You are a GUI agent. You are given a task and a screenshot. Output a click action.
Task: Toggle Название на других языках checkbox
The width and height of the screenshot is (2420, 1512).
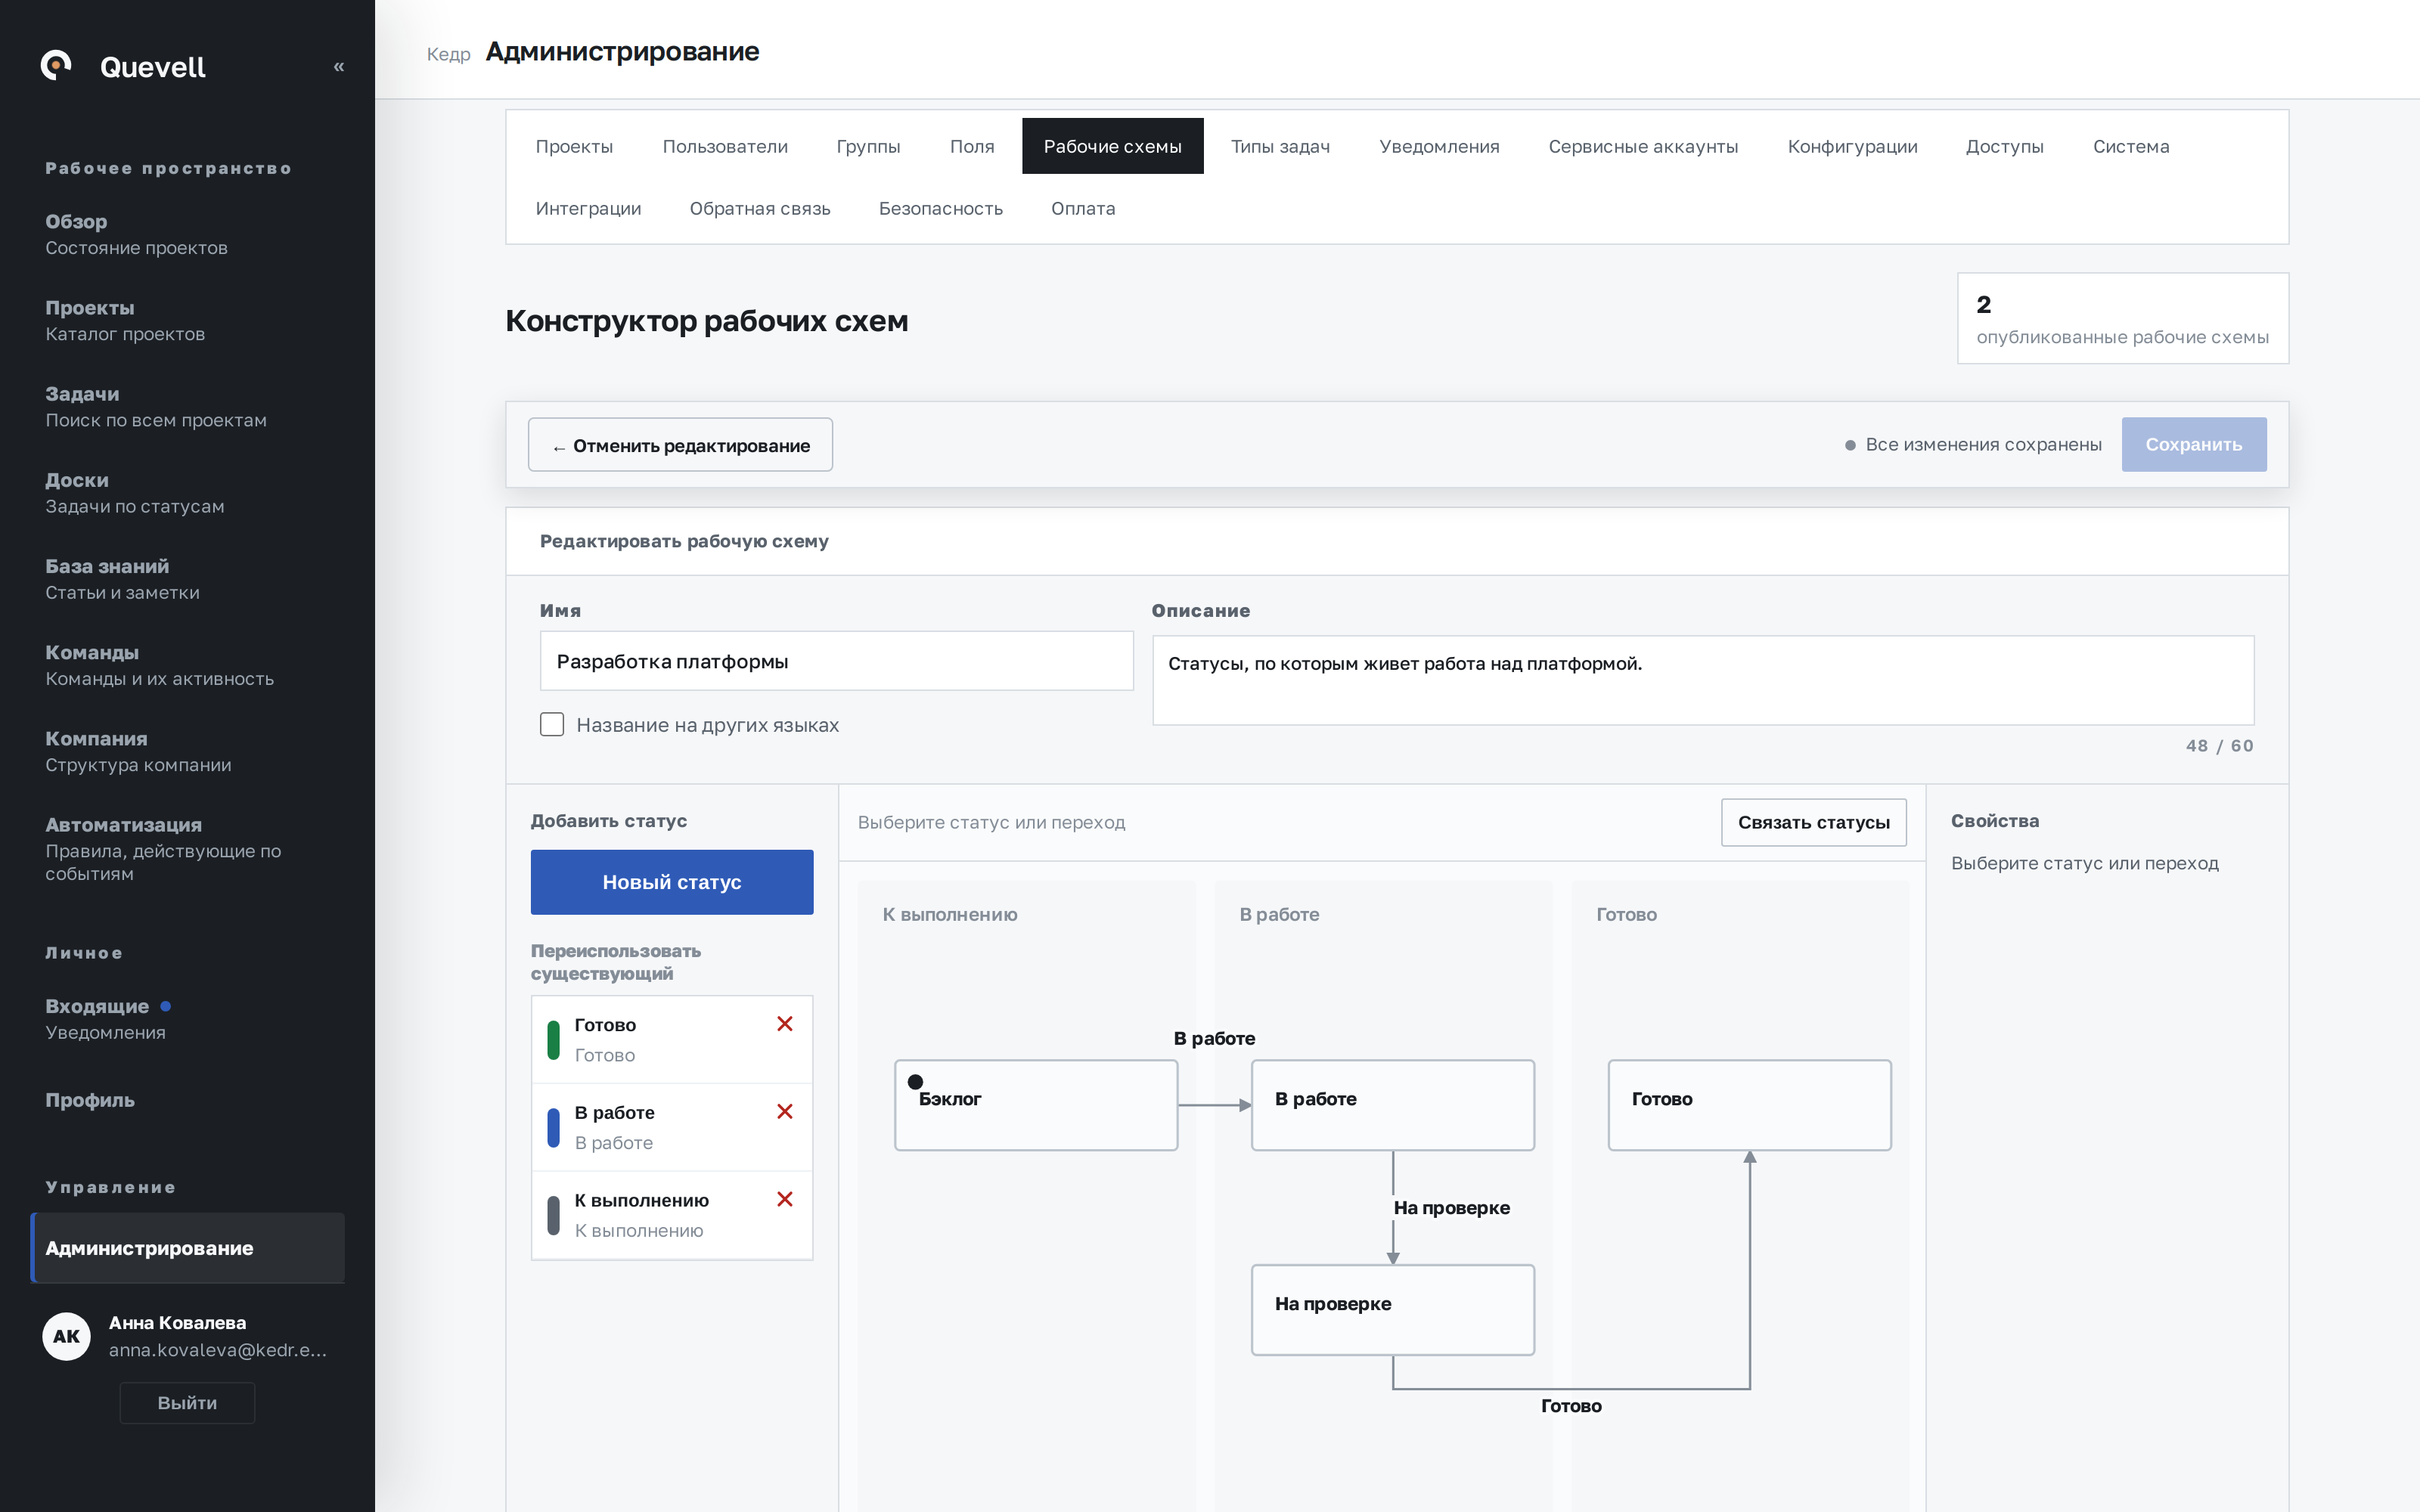552,724
